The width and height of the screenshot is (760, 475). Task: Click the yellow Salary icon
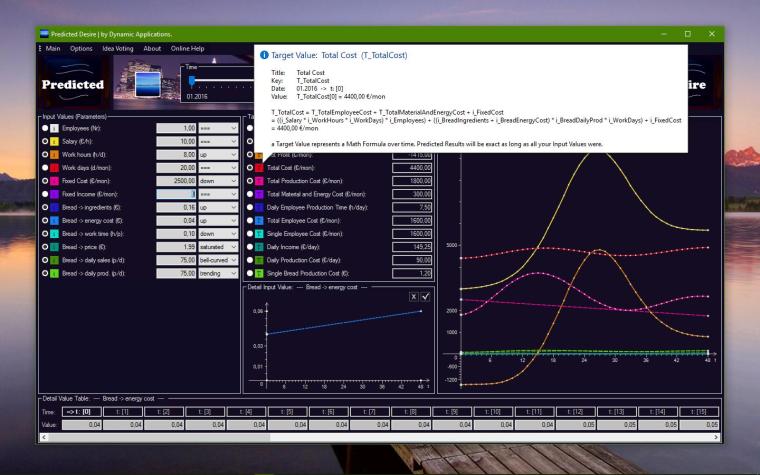click(x=54, y=141)
